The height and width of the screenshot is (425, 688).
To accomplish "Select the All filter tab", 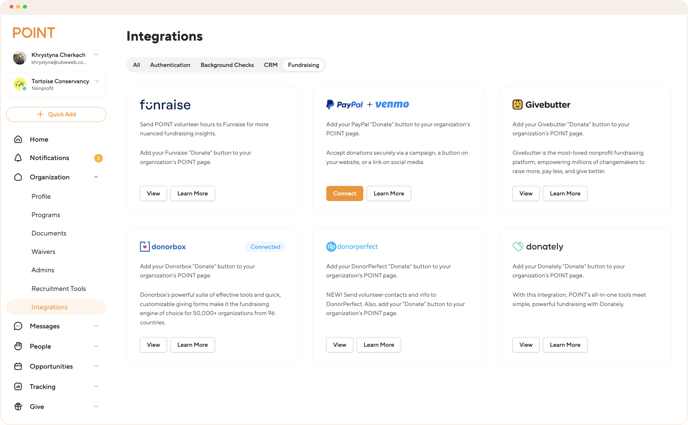I will [x=136, y=65].
